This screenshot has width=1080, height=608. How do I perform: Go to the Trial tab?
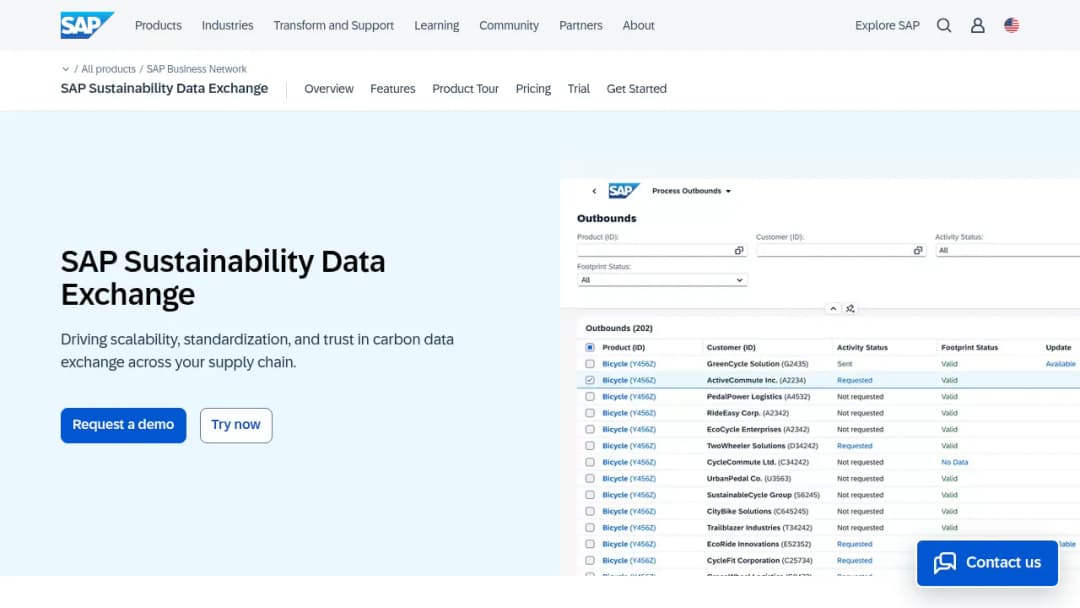pos(579,89)
